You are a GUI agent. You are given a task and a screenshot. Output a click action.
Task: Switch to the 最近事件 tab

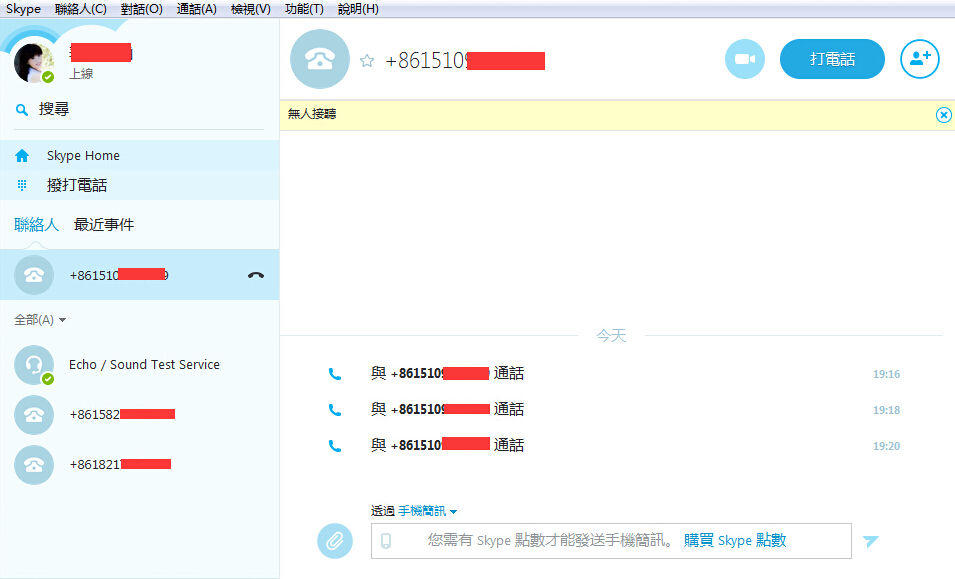click(104, 225)
